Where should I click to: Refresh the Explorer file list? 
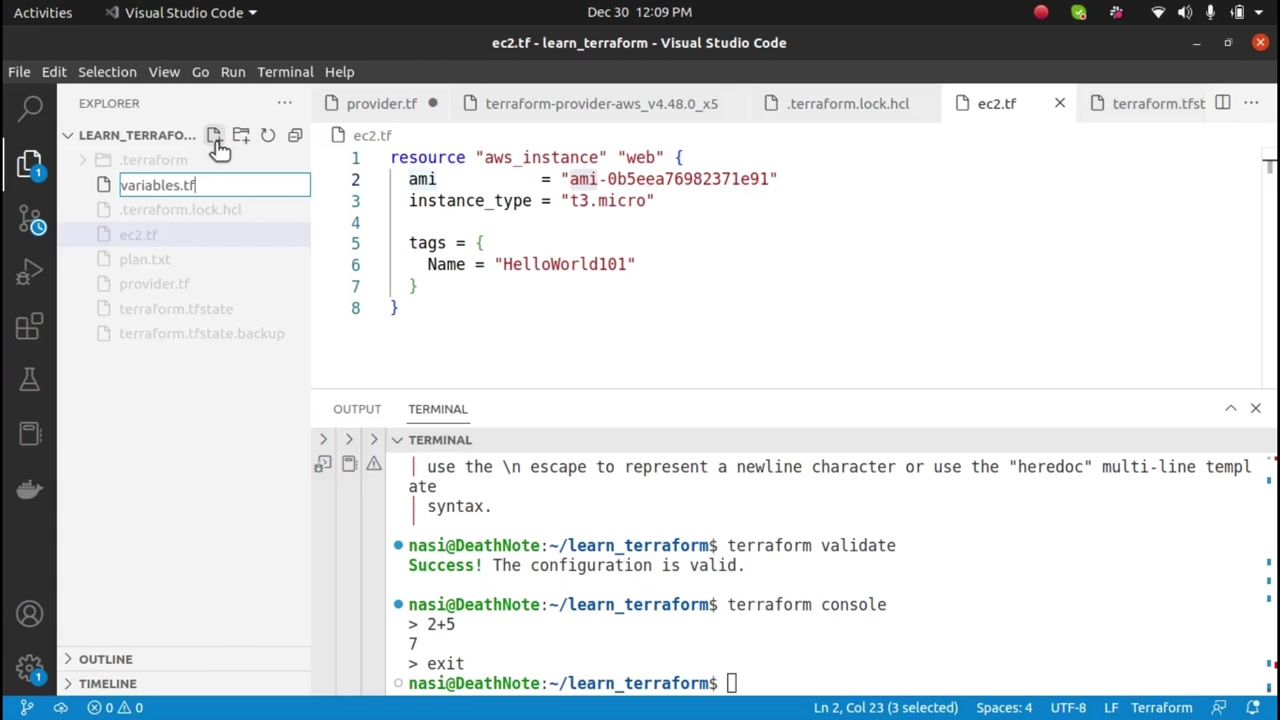(x=268, y=135)
